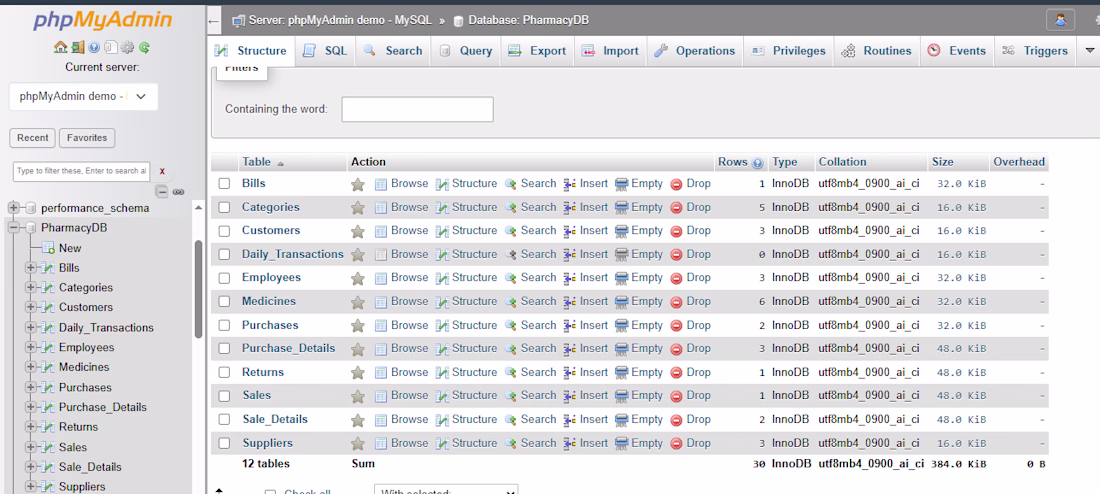
Task: Click the navigation tree filter input
Action: pos(81,171)
